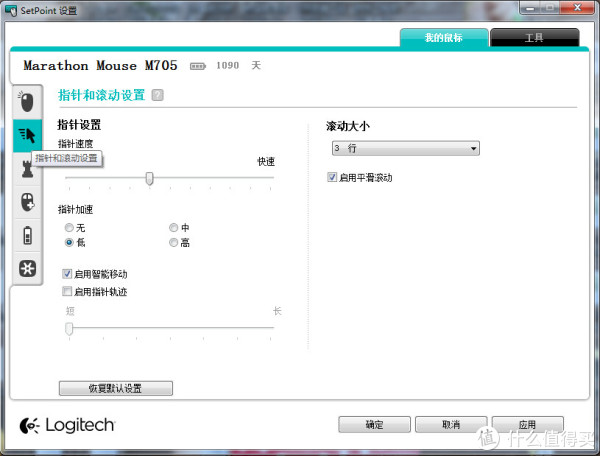Enable the 启用指针轨迹 checkbox

tap(67, 292)
